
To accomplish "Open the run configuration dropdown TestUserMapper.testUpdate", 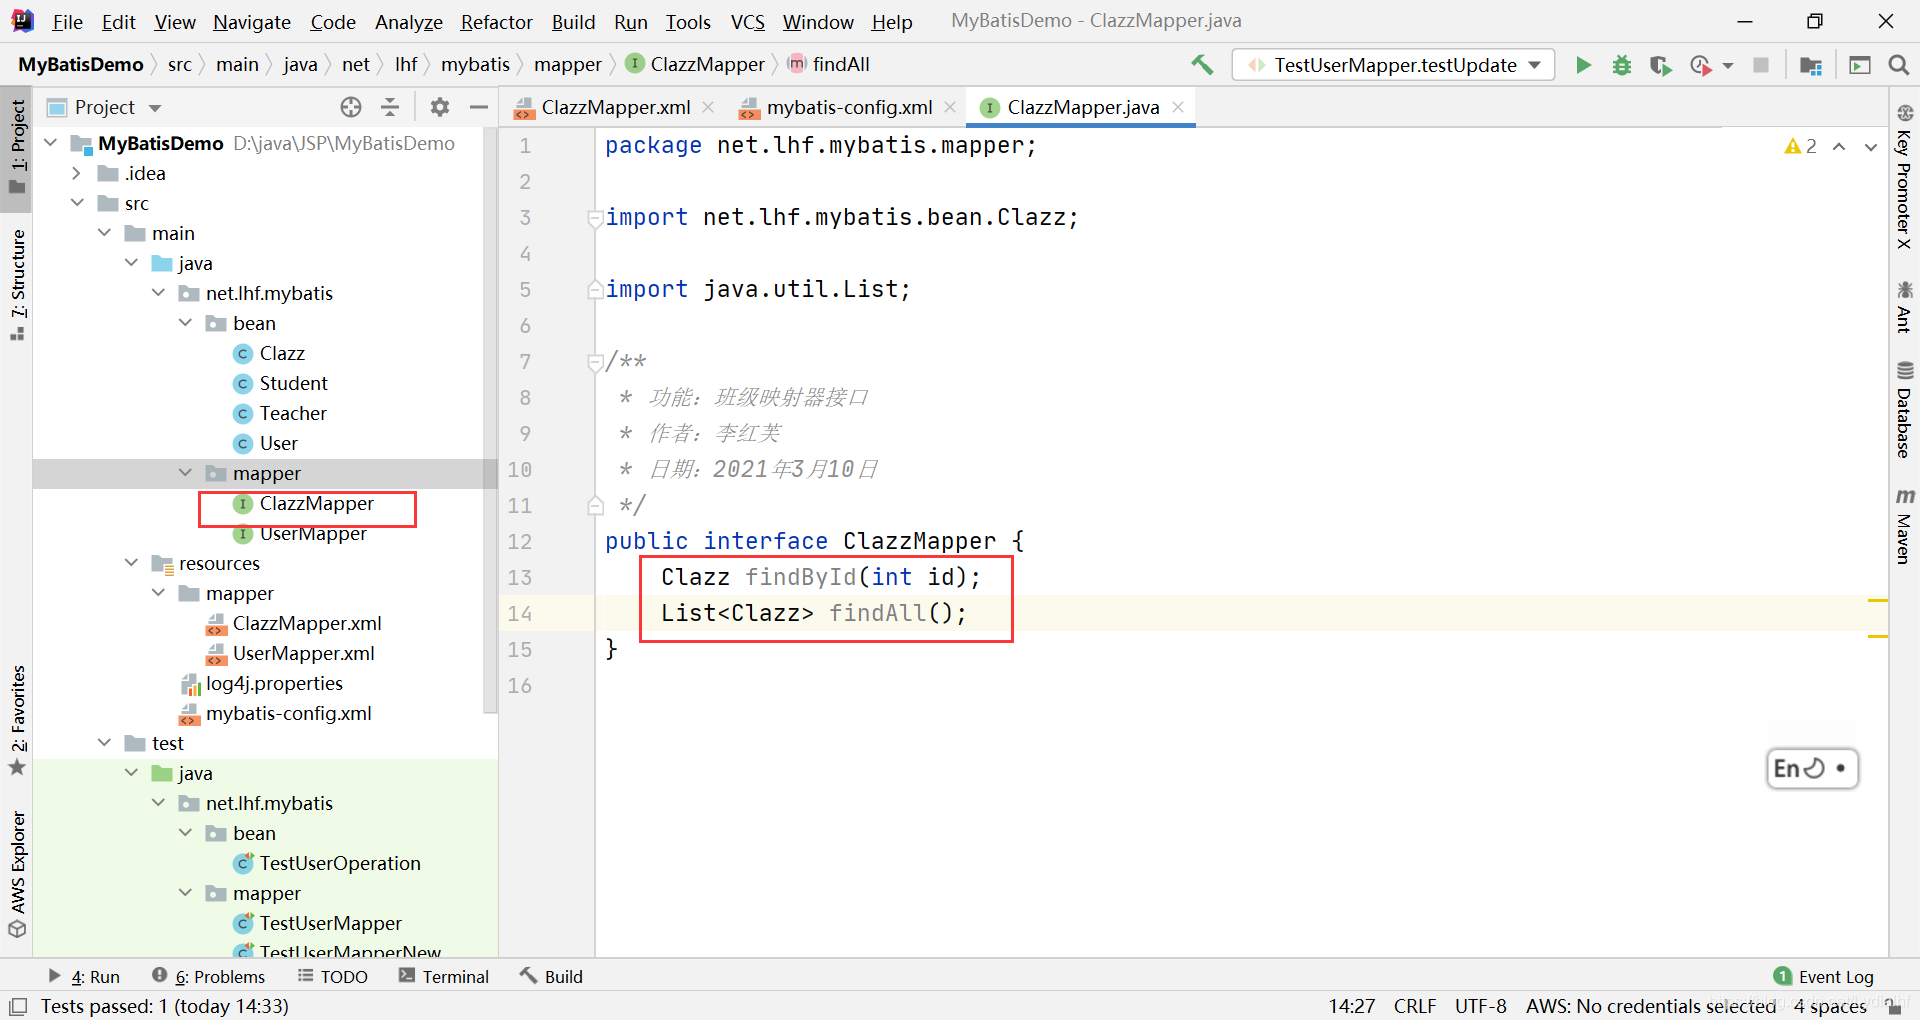I will 1394,65.
